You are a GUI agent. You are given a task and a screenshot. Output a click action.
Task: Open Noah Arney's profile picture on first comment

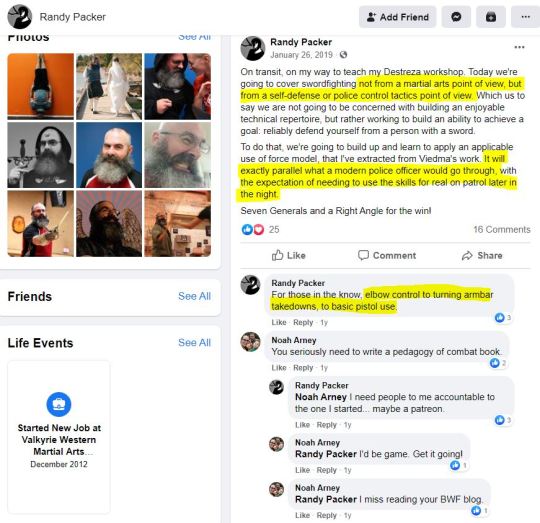coord(250,342)
